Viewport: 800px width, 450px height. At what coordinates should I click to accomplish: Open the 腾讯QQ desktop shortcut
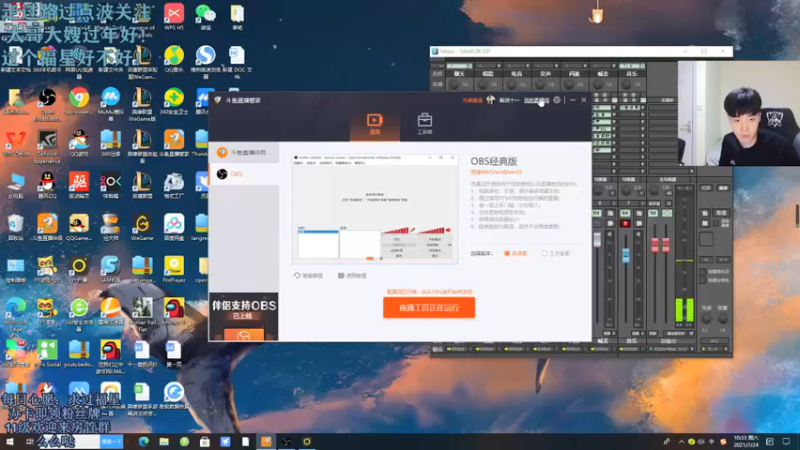coord(47,186)
